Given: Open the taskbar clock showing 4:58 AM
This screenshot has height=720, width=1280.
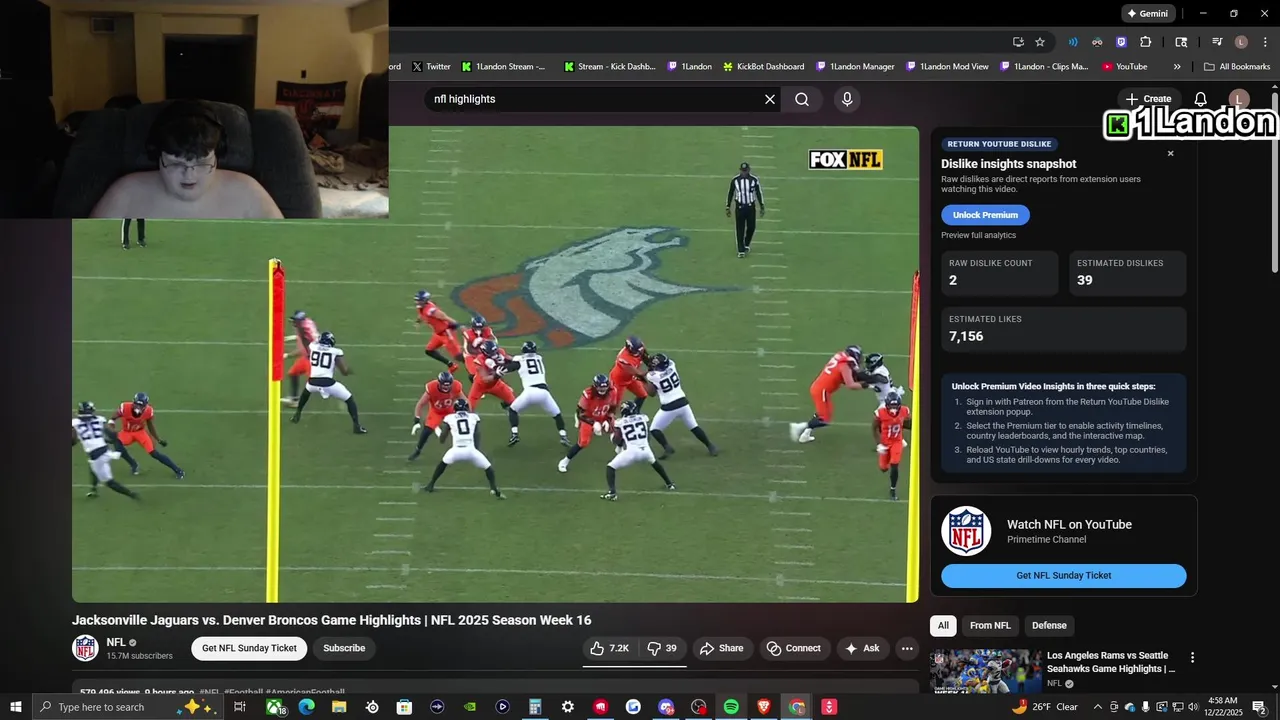Looking at the screenshot, I should point(1224,707).
